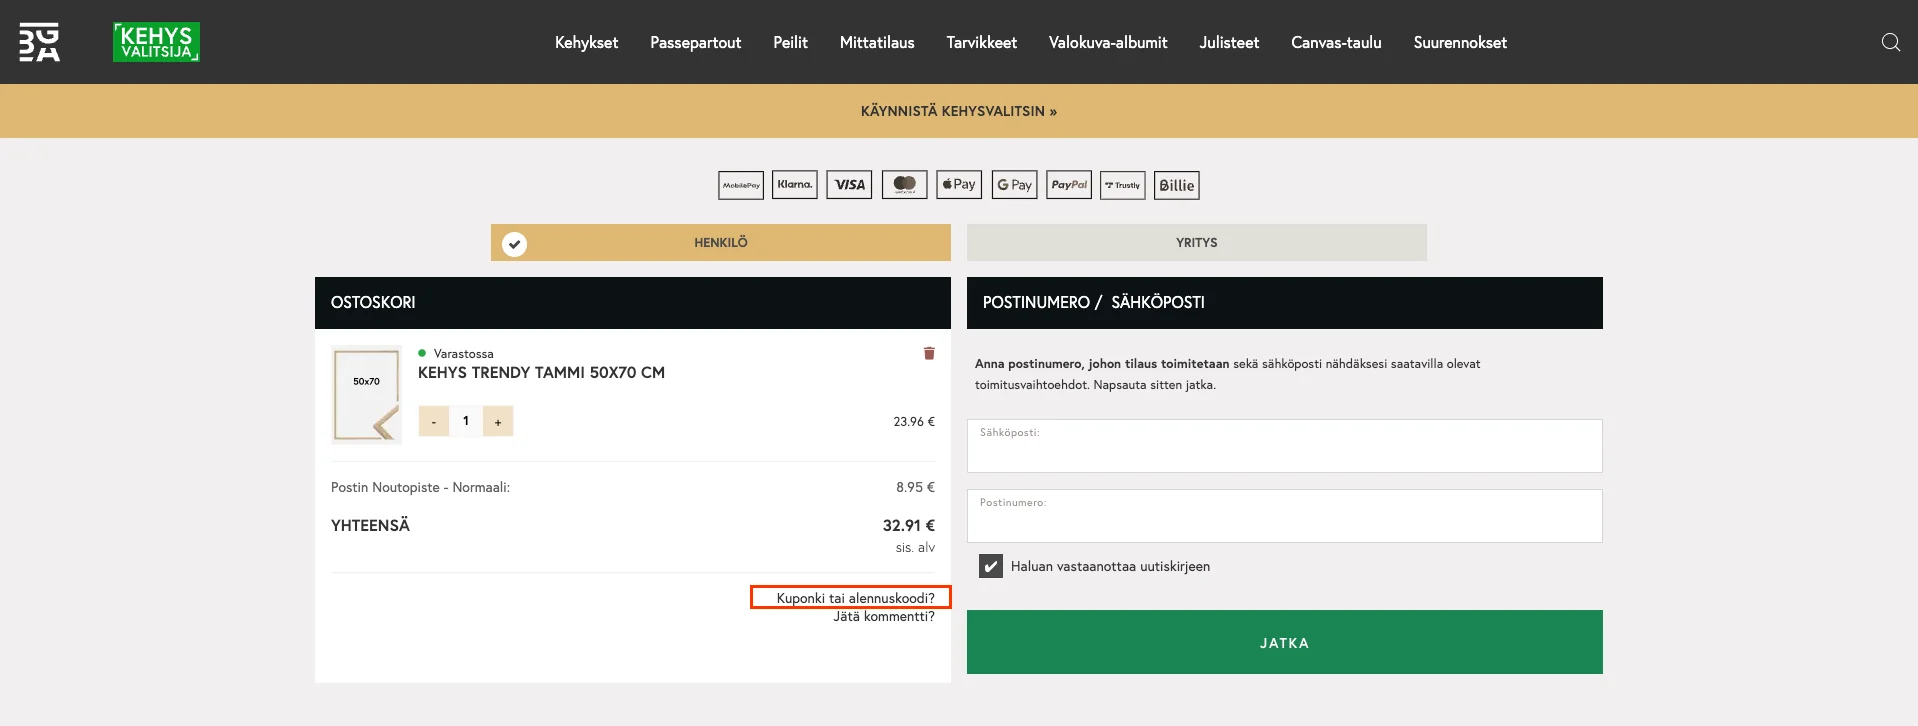Switch to Yritys customer type
The width and height of the screenshot is (1918, 726).
1197,243
